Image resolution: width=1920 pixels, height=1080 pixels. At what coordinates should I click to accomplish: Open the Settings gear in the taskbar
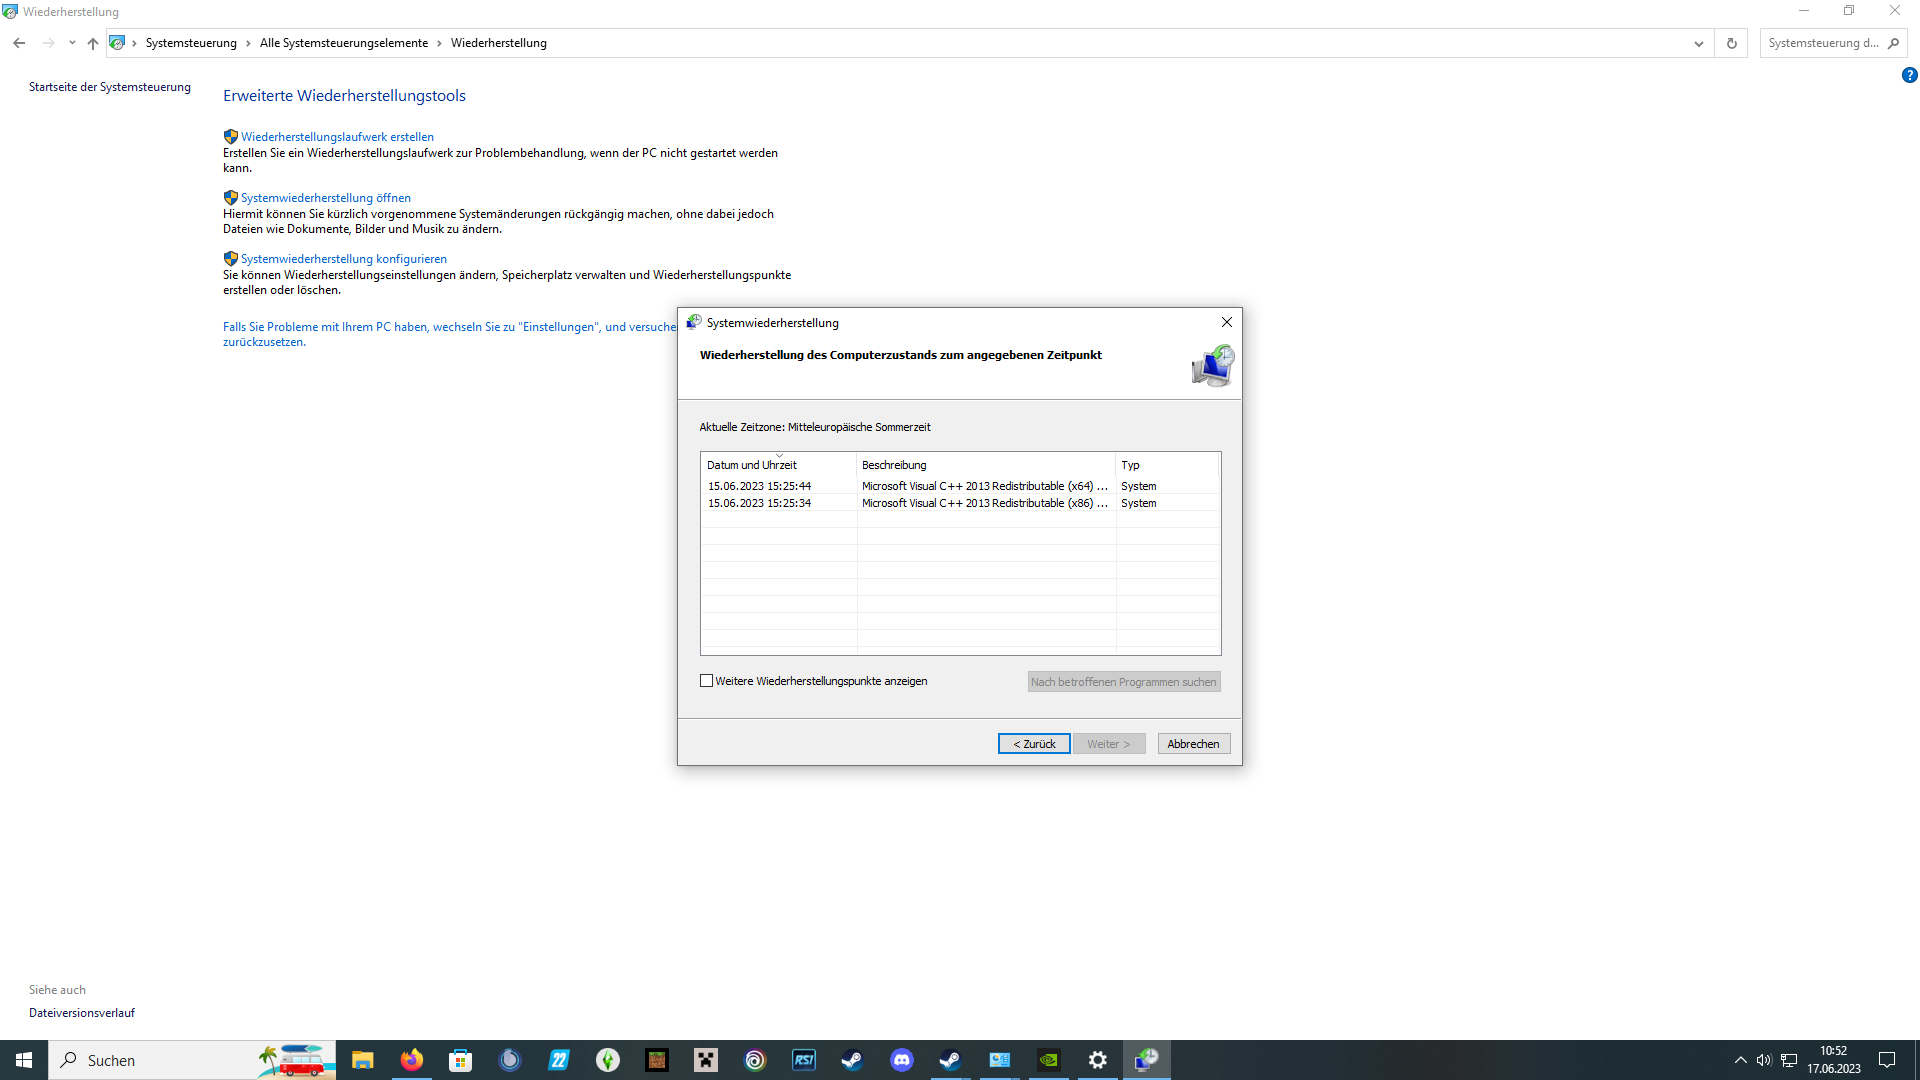click(1097, 1060)
